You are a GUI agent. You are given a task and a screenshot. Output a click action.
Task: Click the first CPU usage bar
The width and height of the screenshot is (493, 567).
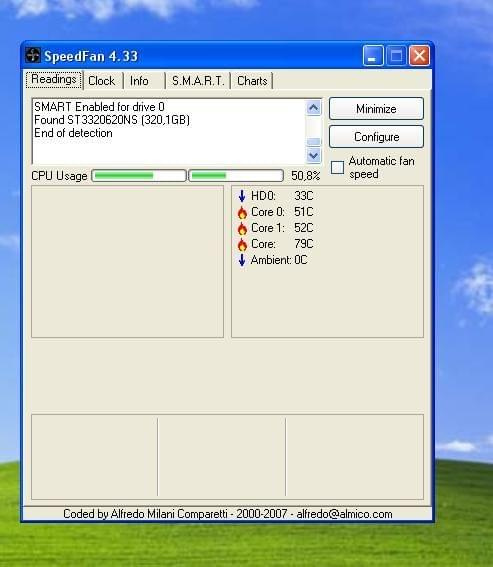139,176
